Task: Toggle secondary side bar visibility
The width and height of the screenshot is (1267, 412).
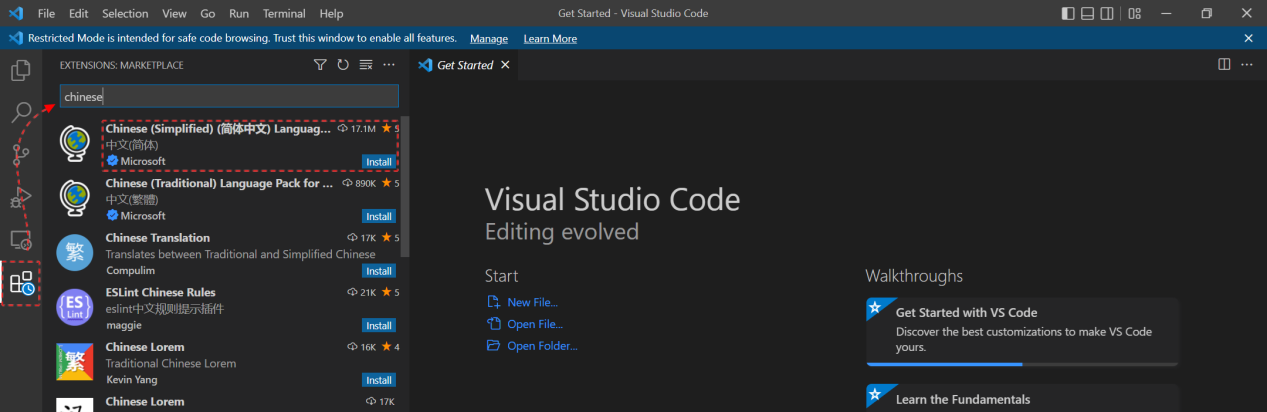Action: [1107, 13]
